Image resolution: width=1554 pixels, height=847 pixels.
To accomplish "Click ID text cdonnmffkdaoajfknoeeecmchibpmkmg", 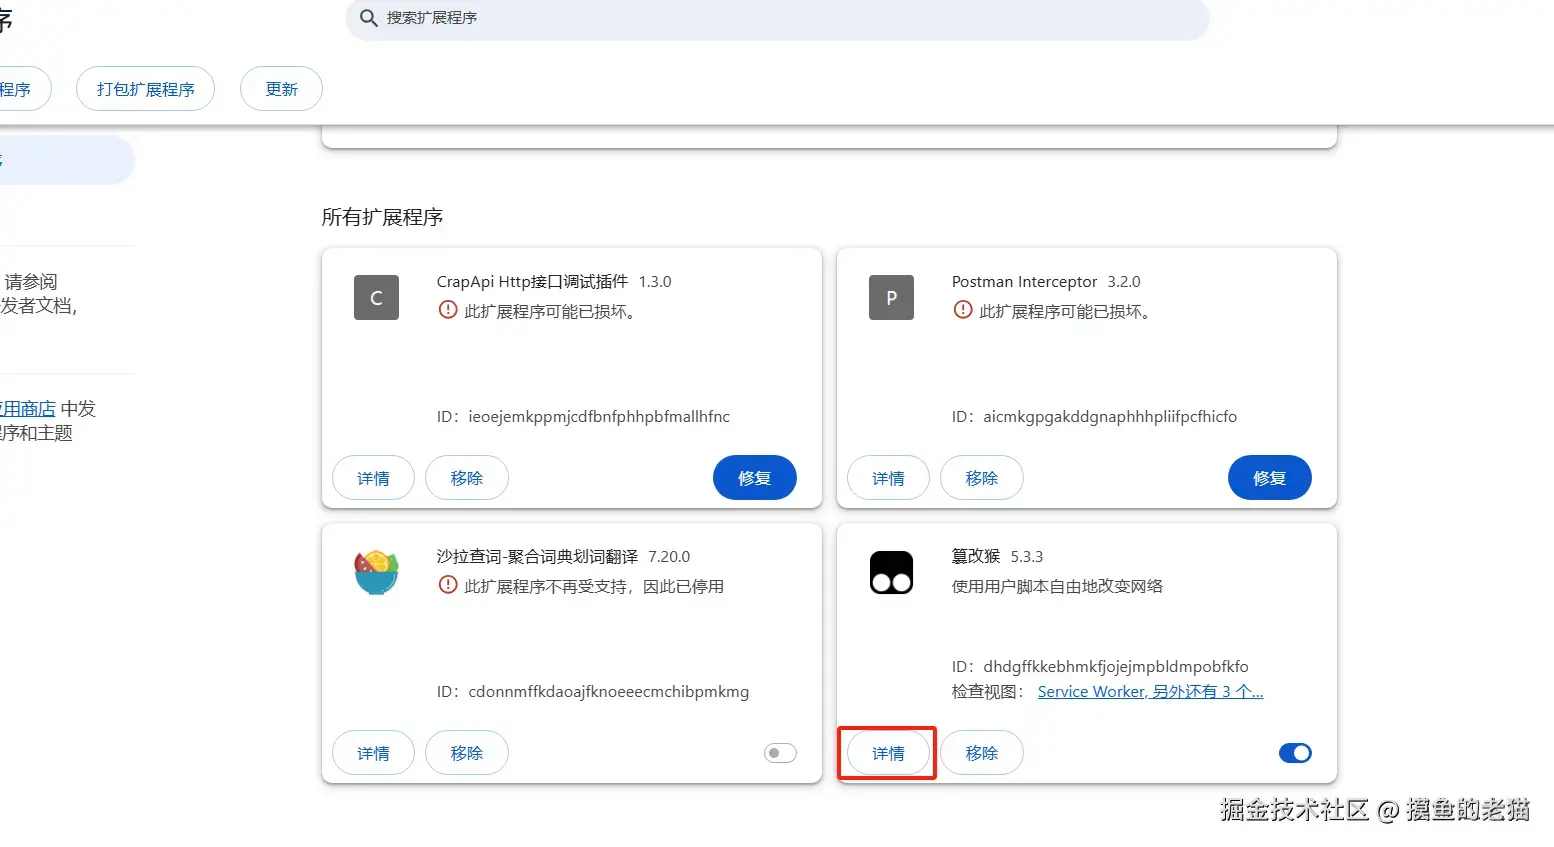I will click(x=608, y=692).
